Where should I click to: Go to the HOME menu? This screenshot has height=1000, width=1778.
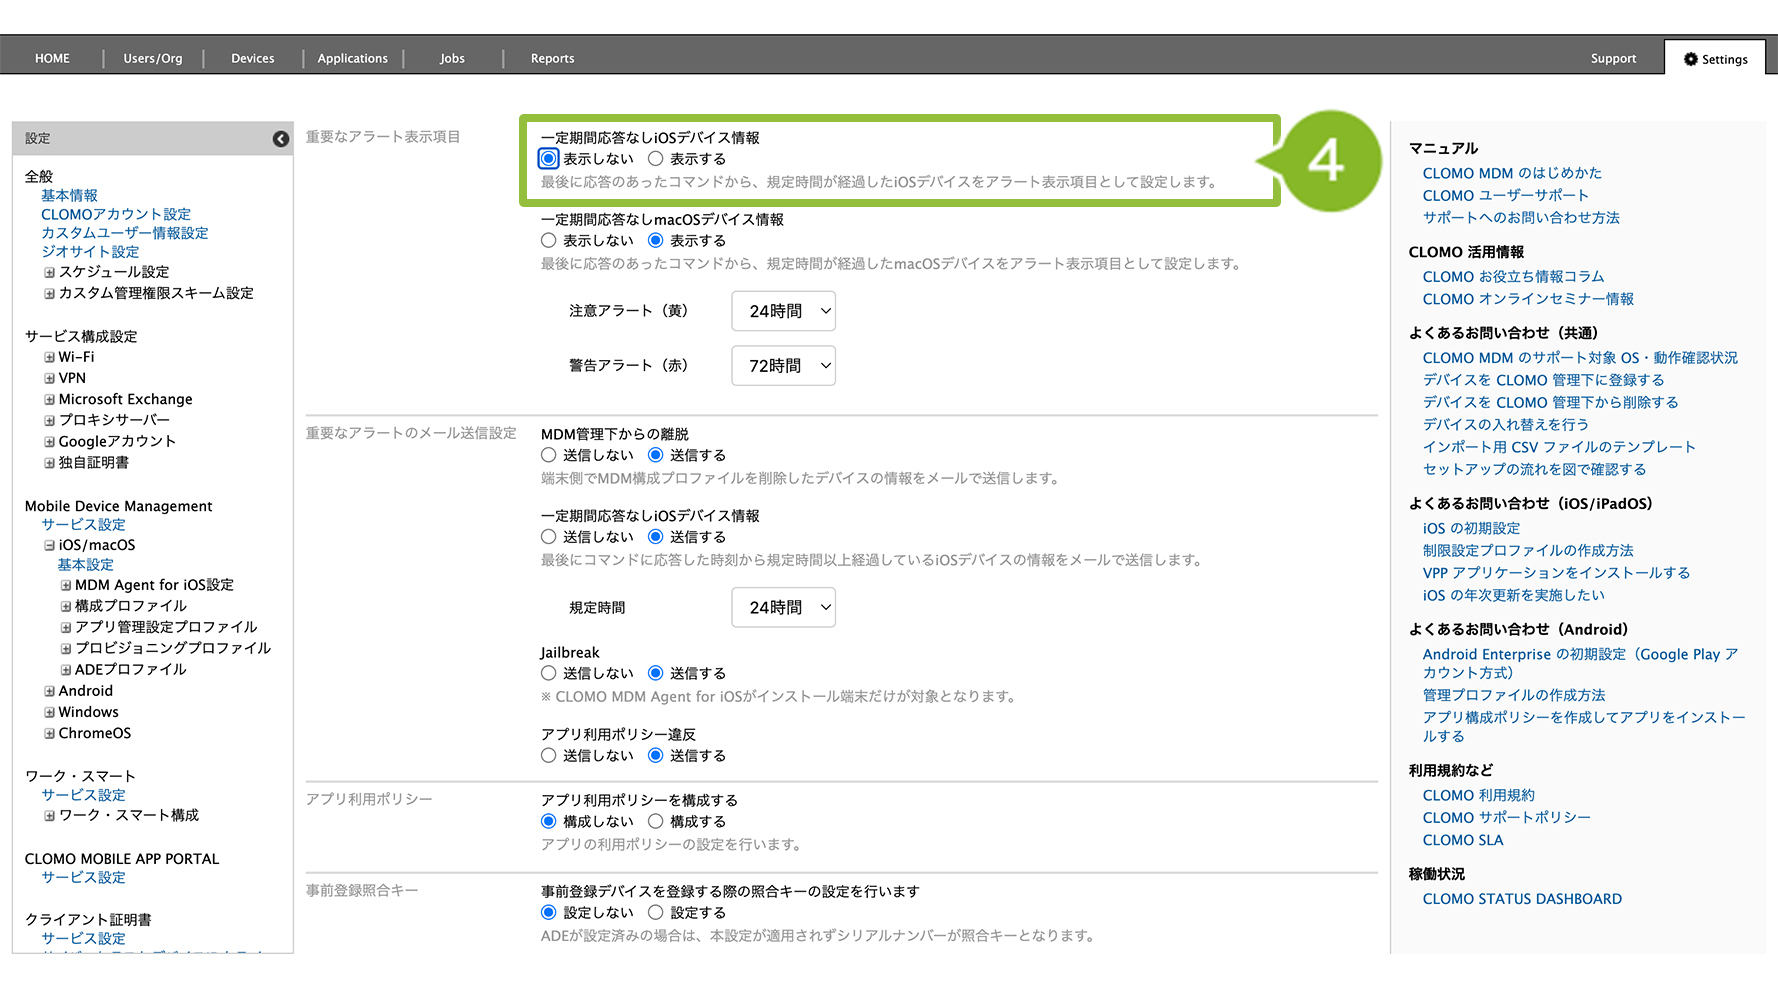[x=52, y=58]
